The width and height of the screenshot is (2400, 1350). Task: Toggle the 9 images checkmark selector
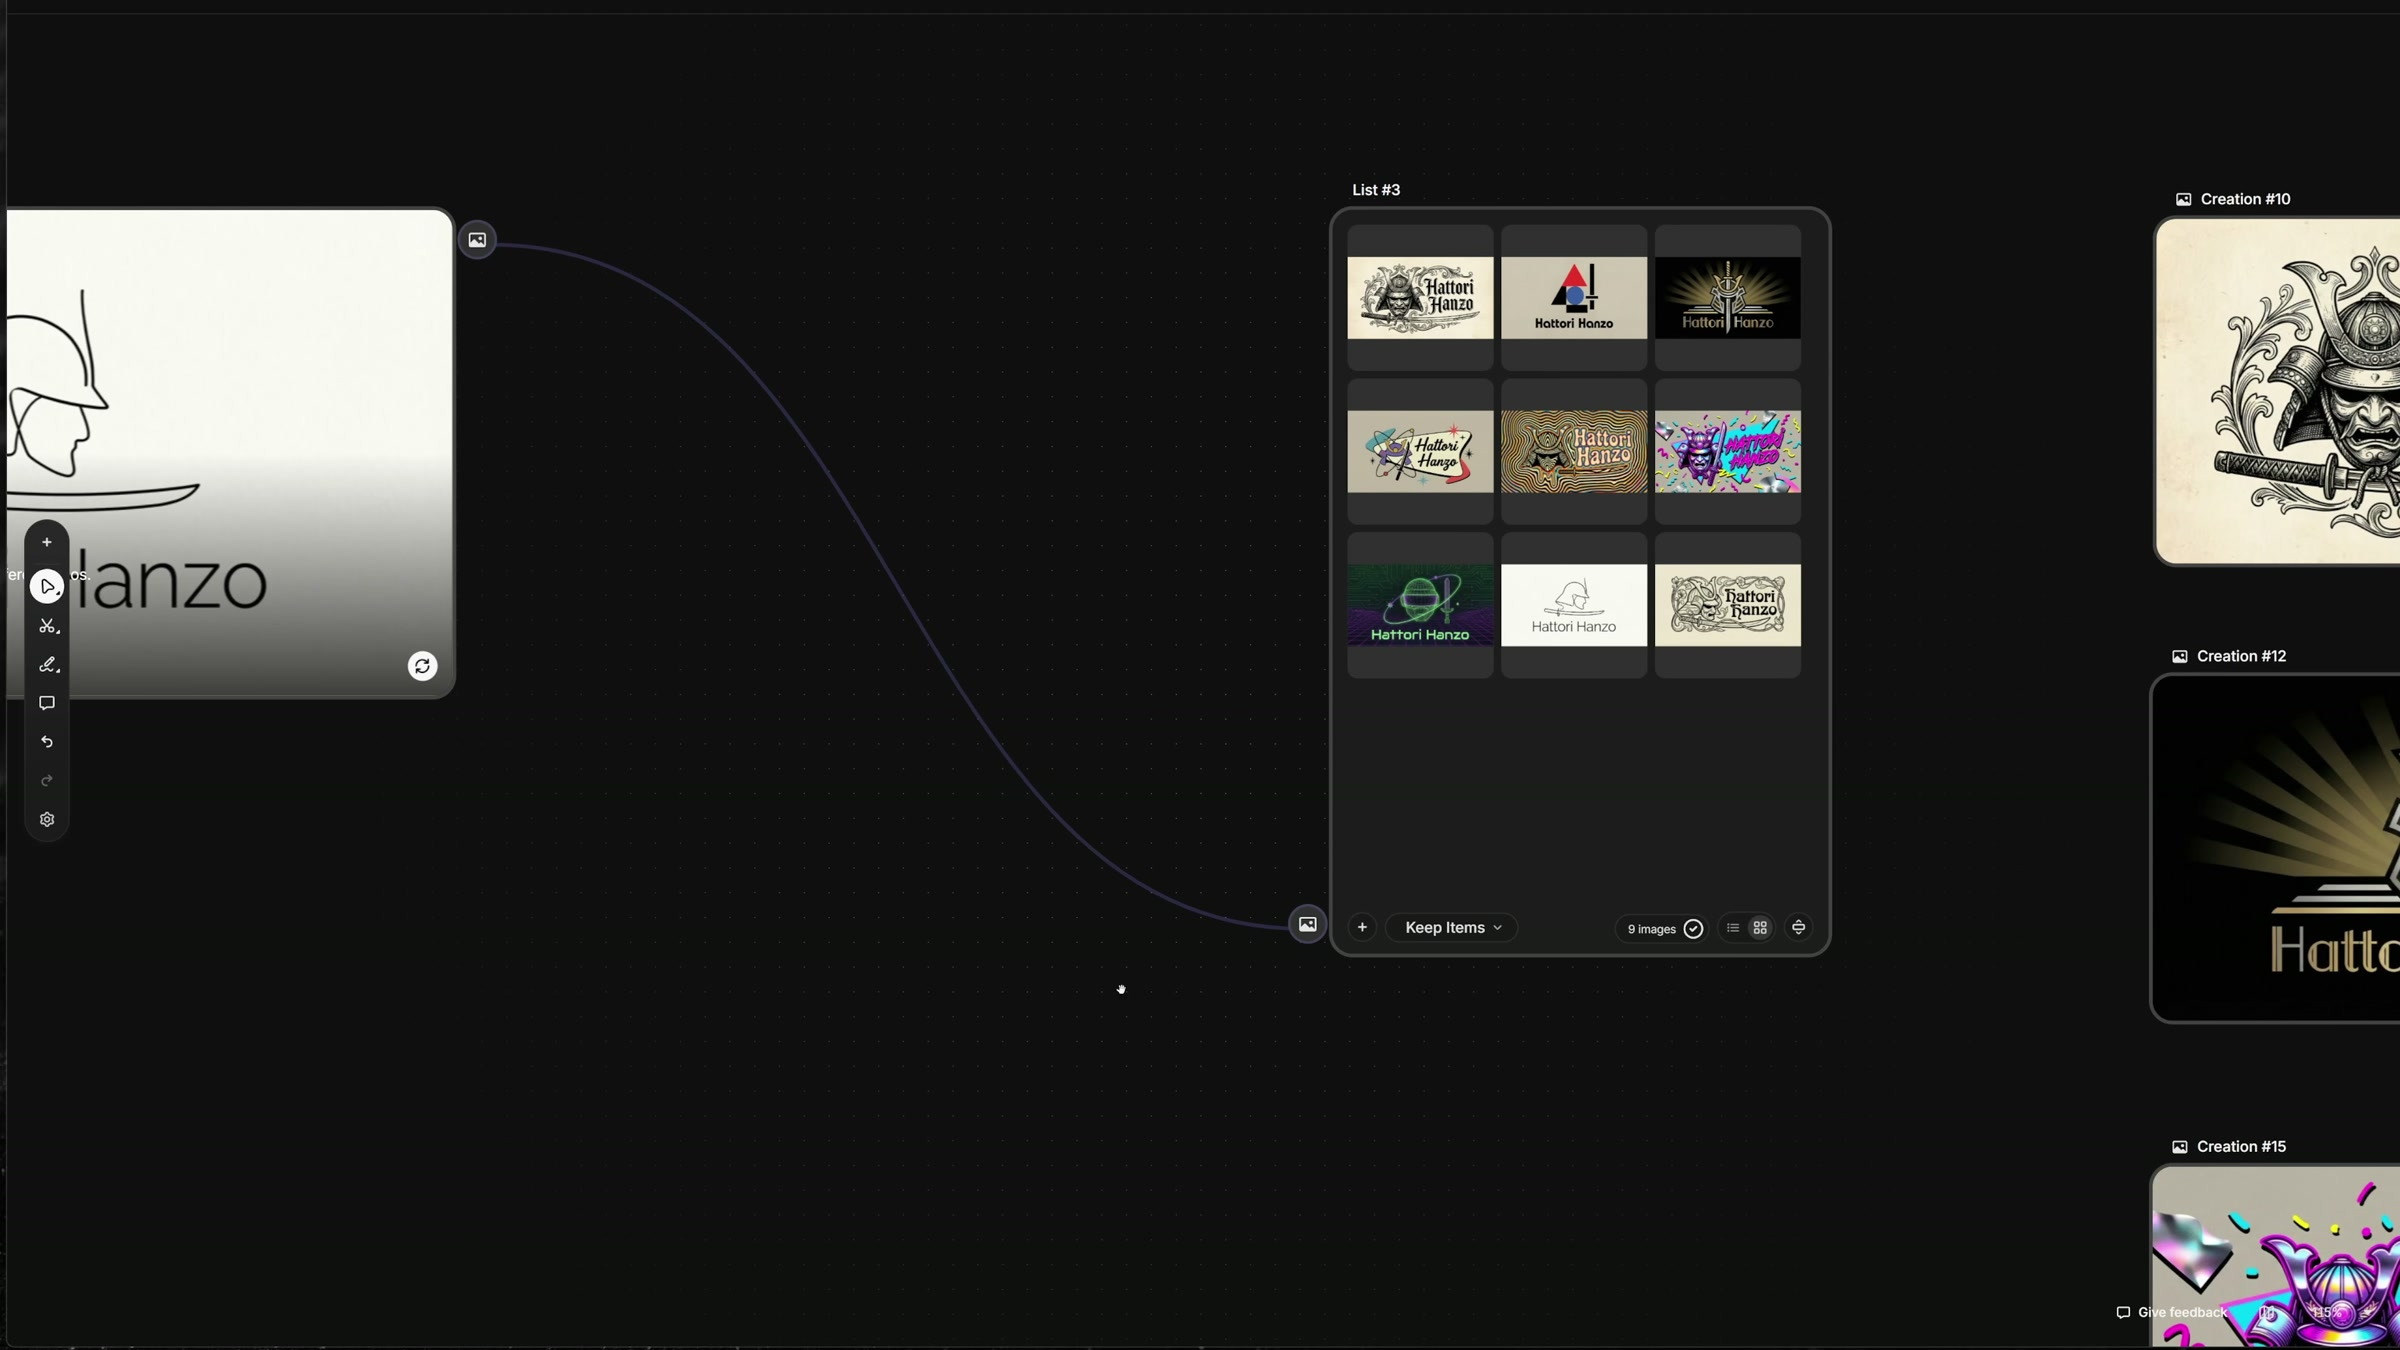click(1693, 929)
